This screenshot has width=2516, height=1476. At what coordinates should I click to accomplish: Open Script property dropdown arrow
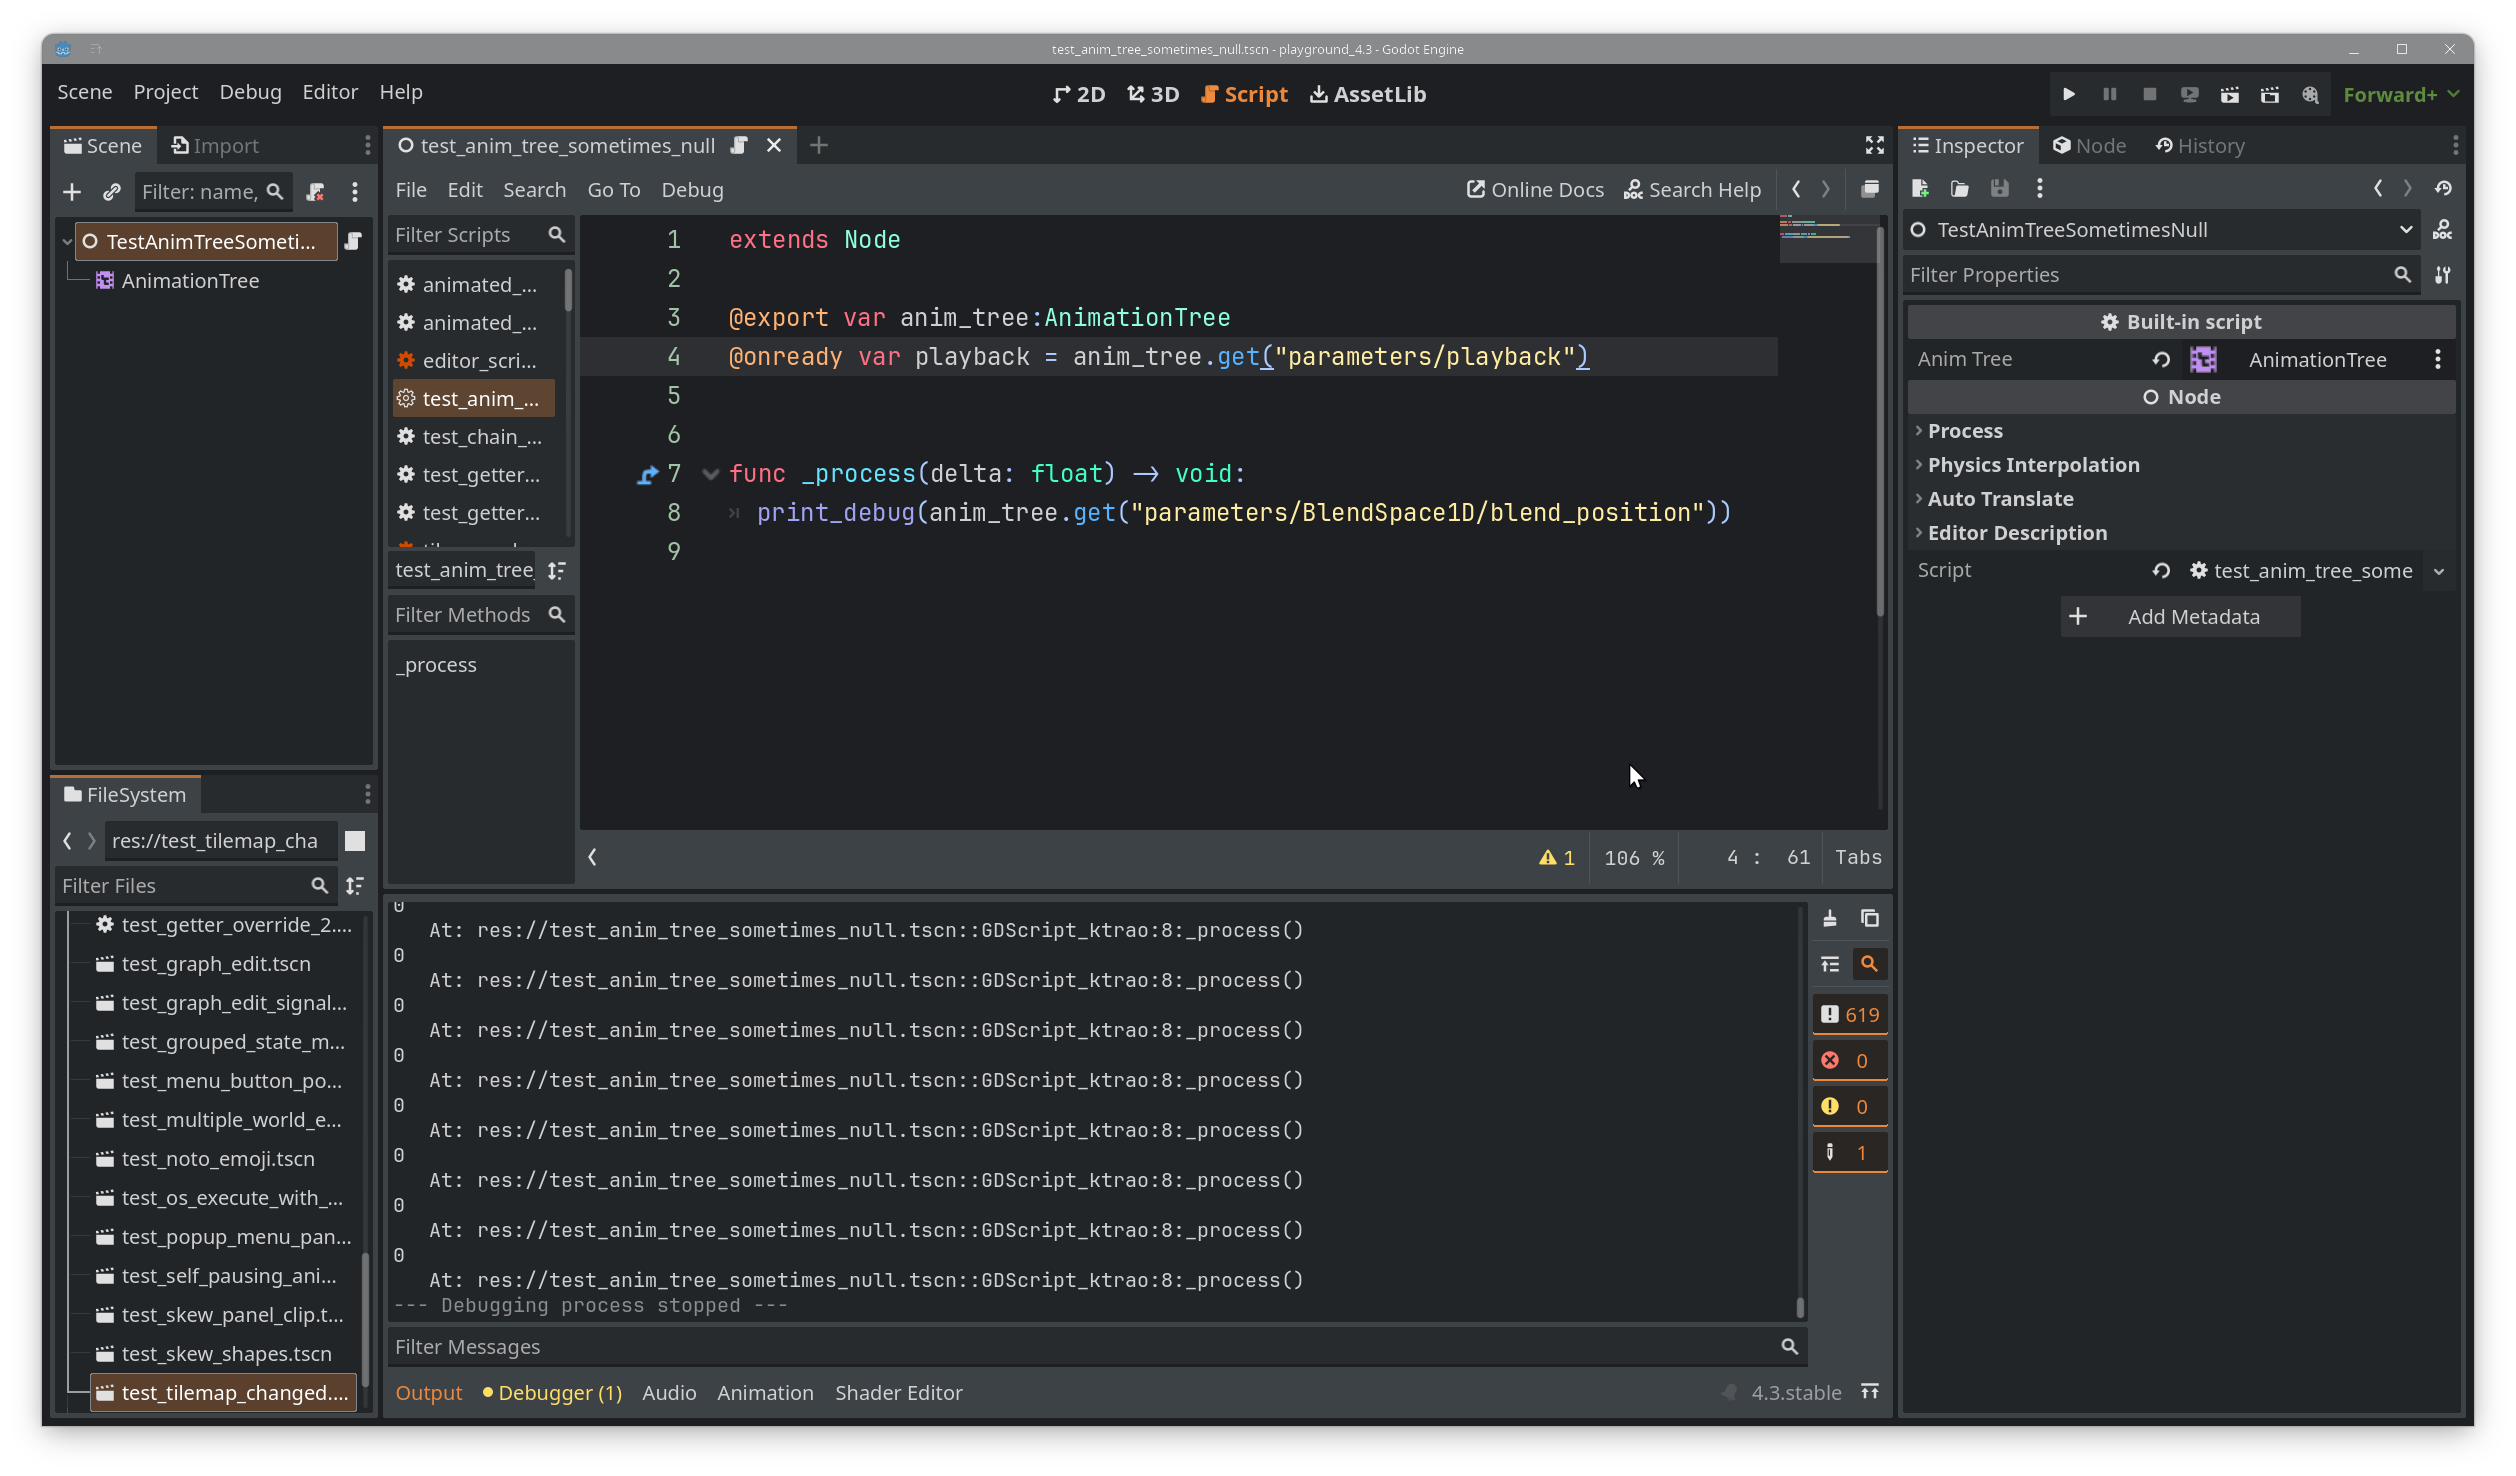point(2439,571)
